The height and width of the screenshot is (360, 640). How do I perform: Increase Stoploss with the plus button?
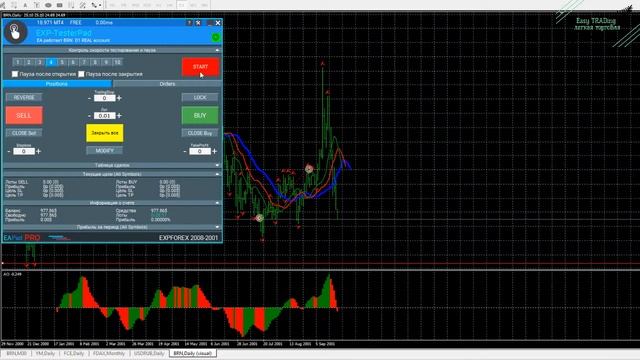coord(38,151)
